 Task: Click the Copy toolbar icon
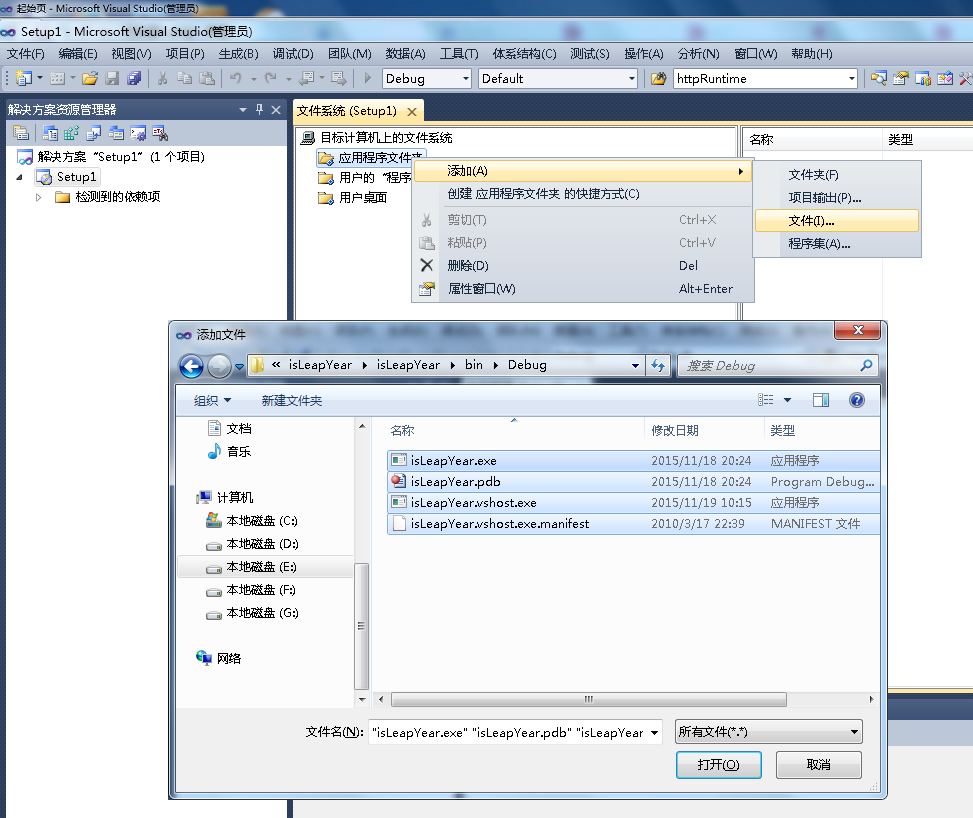pos(184,78)
